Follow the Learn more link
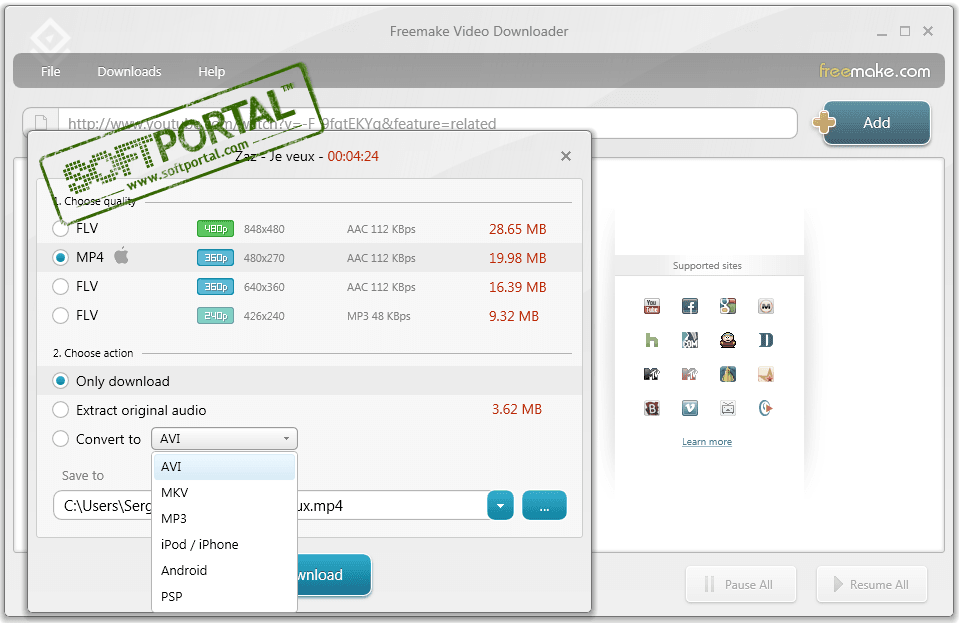Image resolution: width=959 pixels, height=623 pixels. pyautogui.click(x=707, y=441)
